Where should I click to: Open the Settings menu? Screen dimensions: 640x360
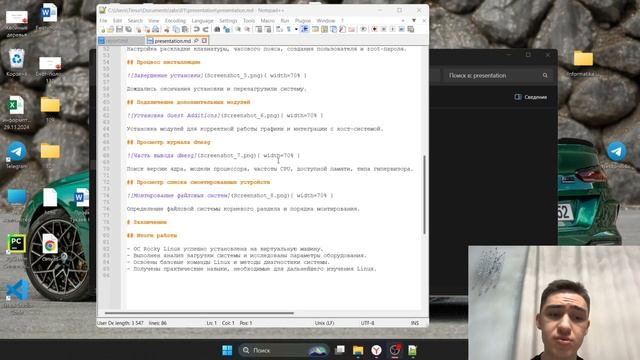228,20
